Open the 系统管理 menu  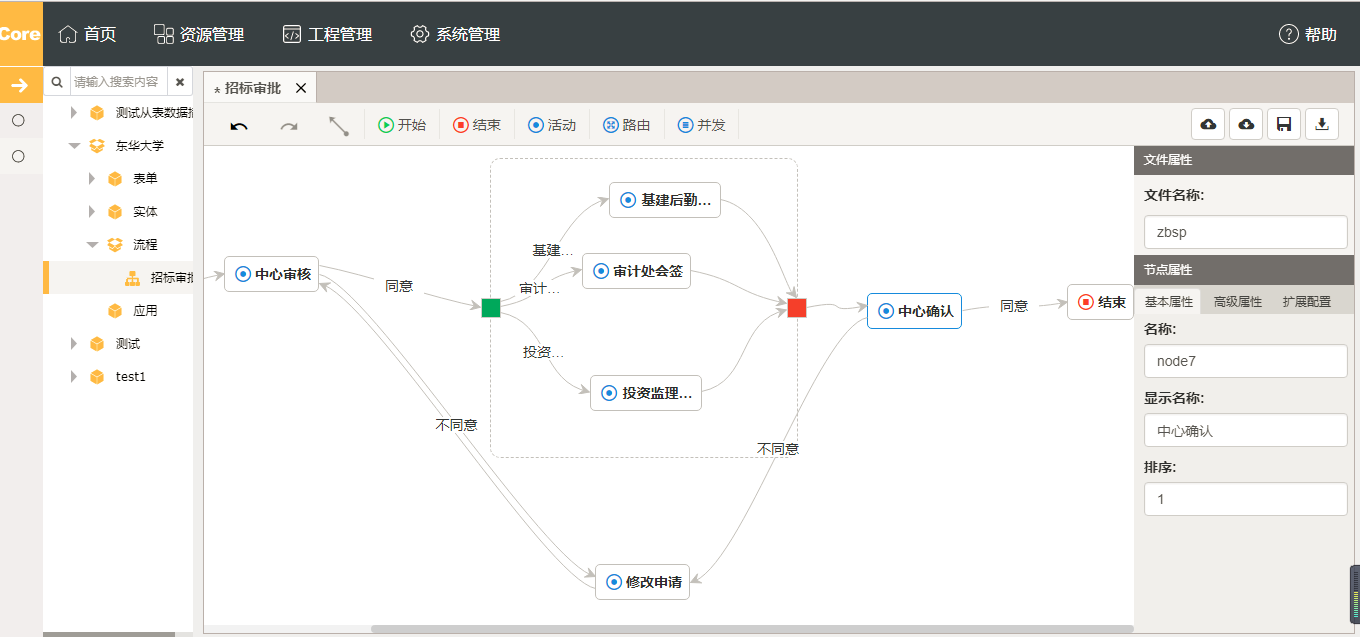pos(455,34)
